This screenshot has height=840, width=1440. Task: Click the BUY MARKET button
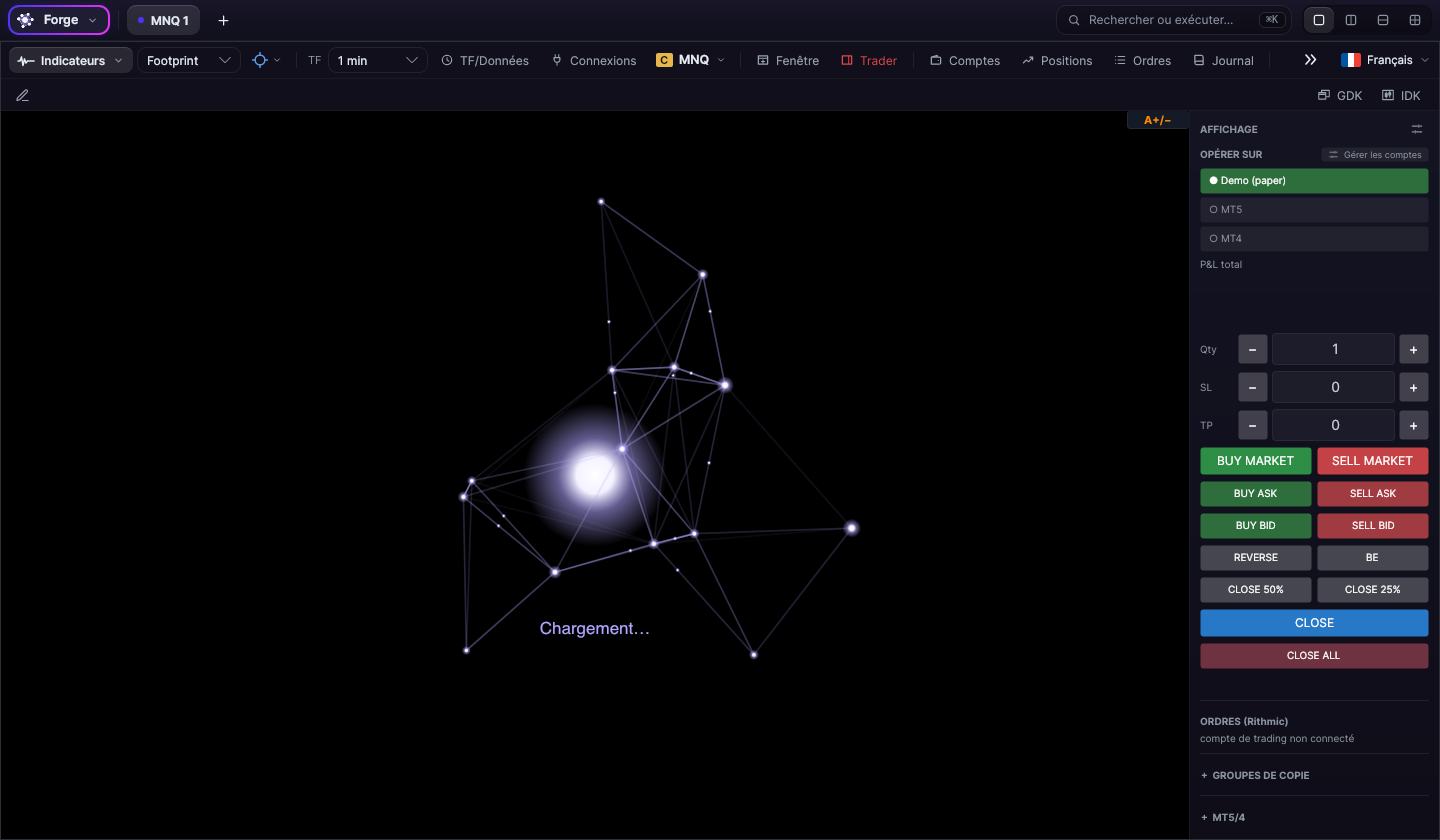tap(1255, 461)
